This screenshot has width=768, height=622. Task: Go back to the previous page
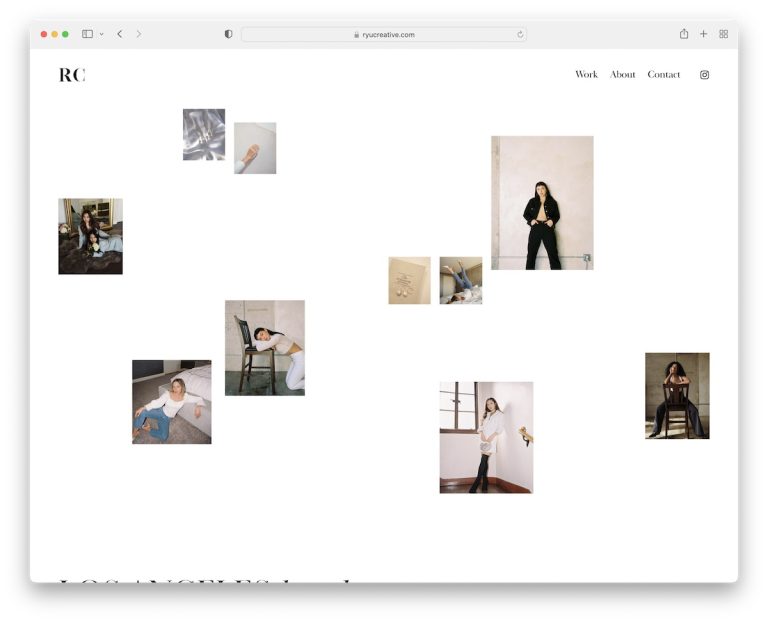(120, 34)
